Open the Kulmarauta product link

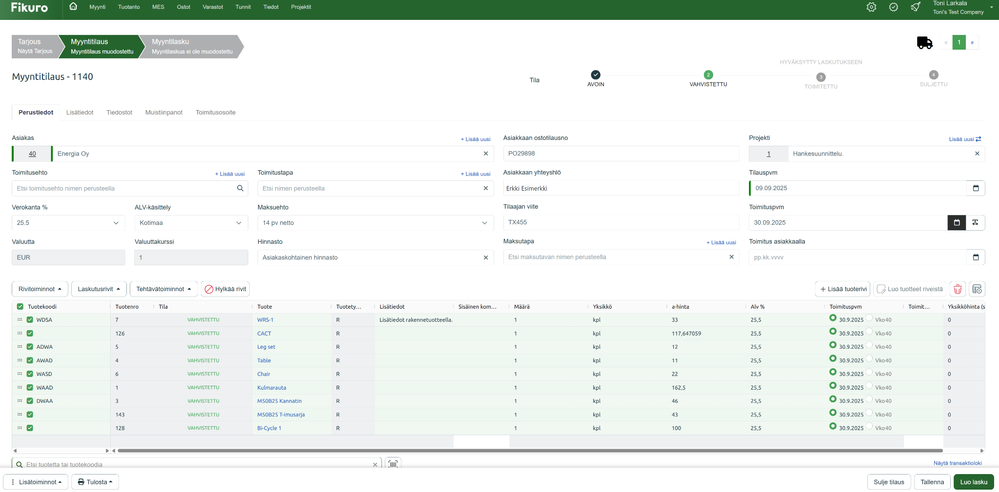271,387
